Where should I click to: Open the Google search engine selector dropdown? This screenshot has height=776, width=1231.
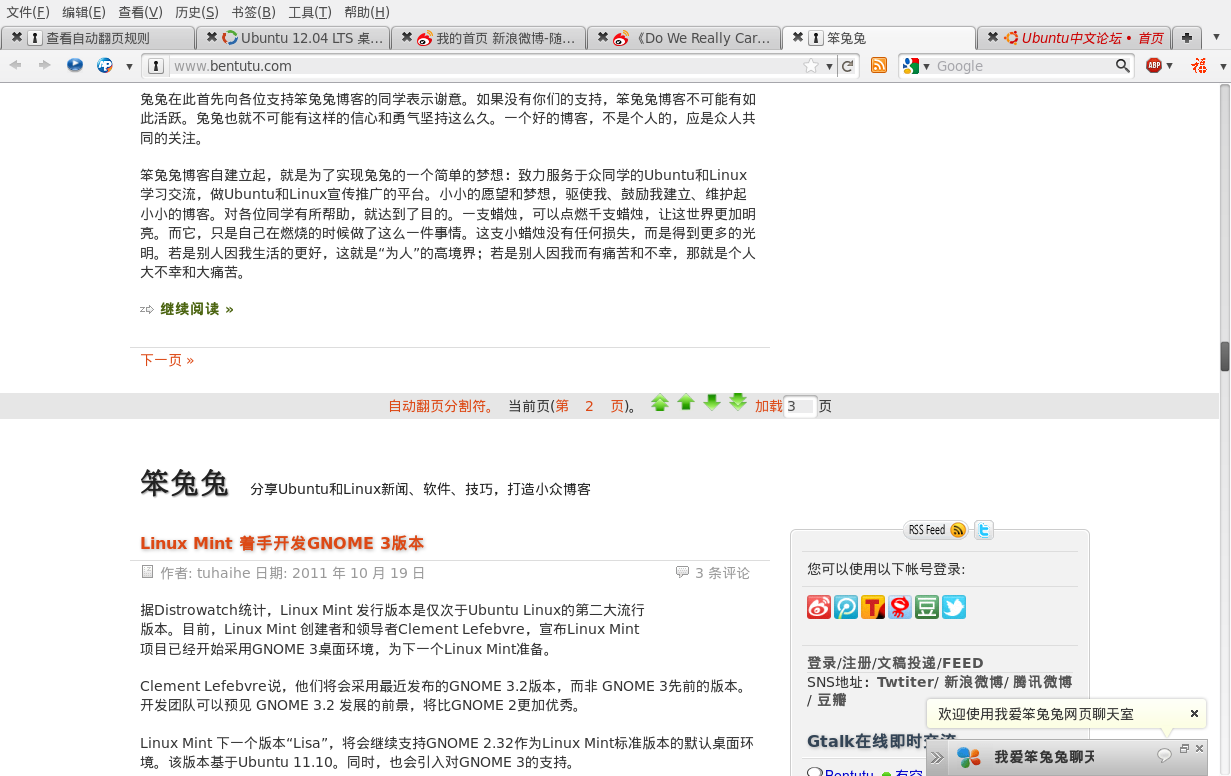click(915, 66)
